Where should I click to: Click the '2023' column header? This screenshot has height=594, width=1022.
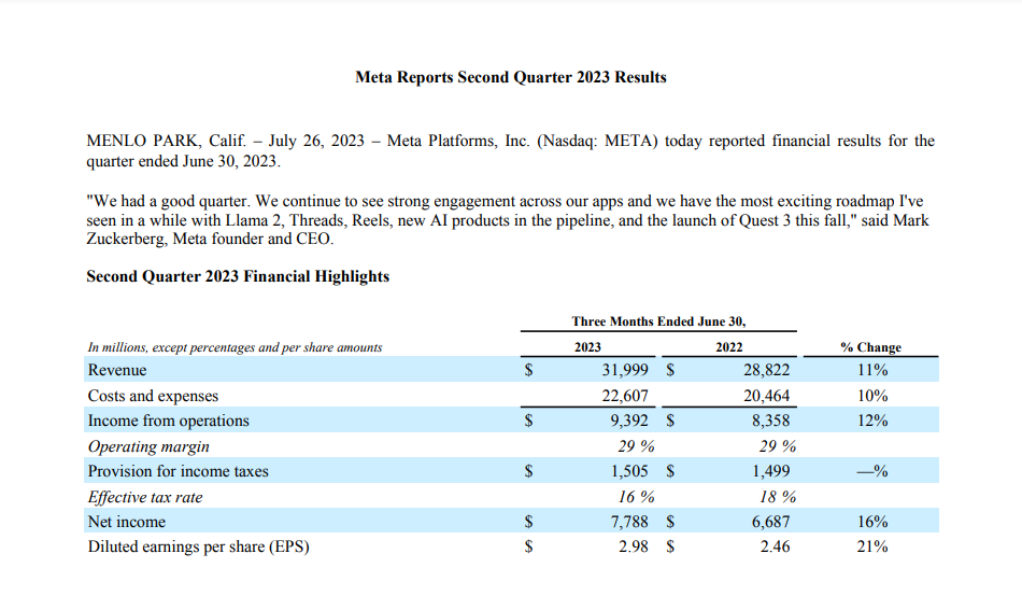587,348
